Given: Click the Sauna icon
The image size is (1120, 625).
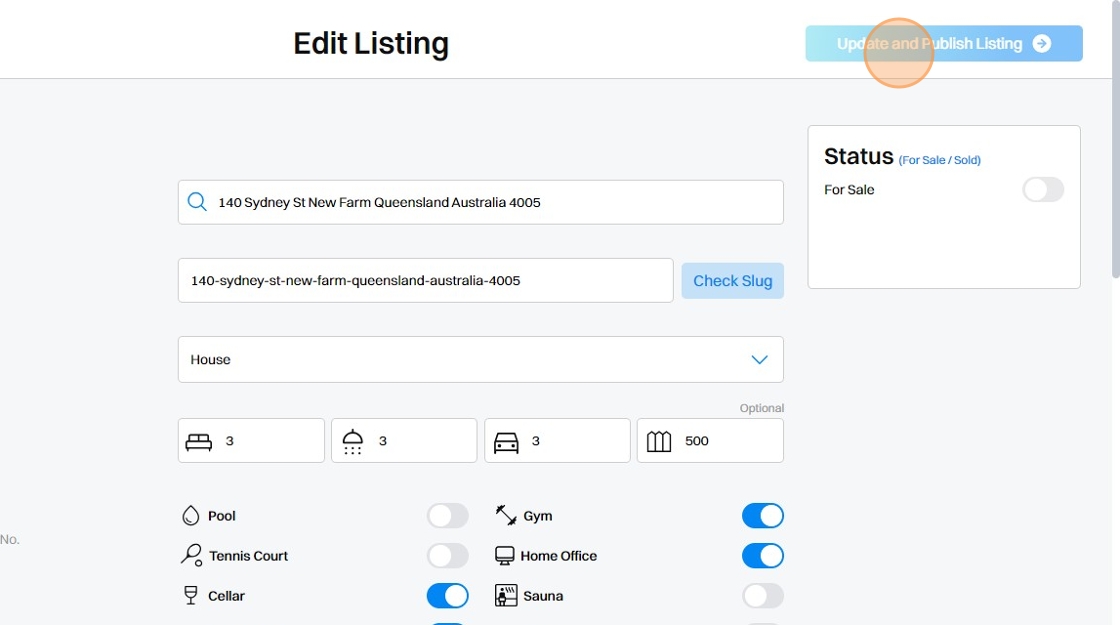Looking at the screenshot, I should (506, 596).
